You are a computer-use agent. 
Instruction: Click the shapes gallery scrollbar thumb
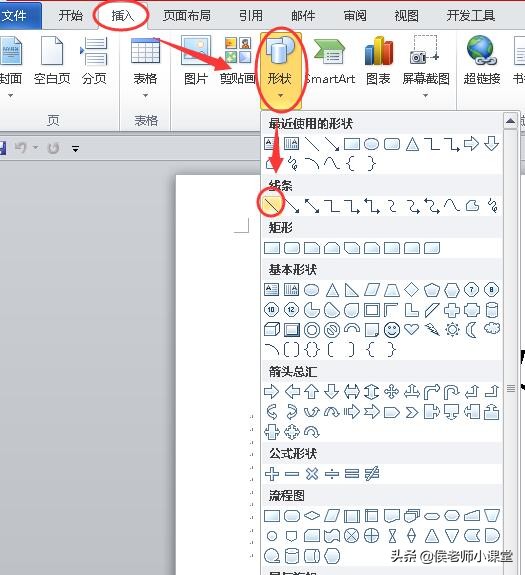pos(510,388)
